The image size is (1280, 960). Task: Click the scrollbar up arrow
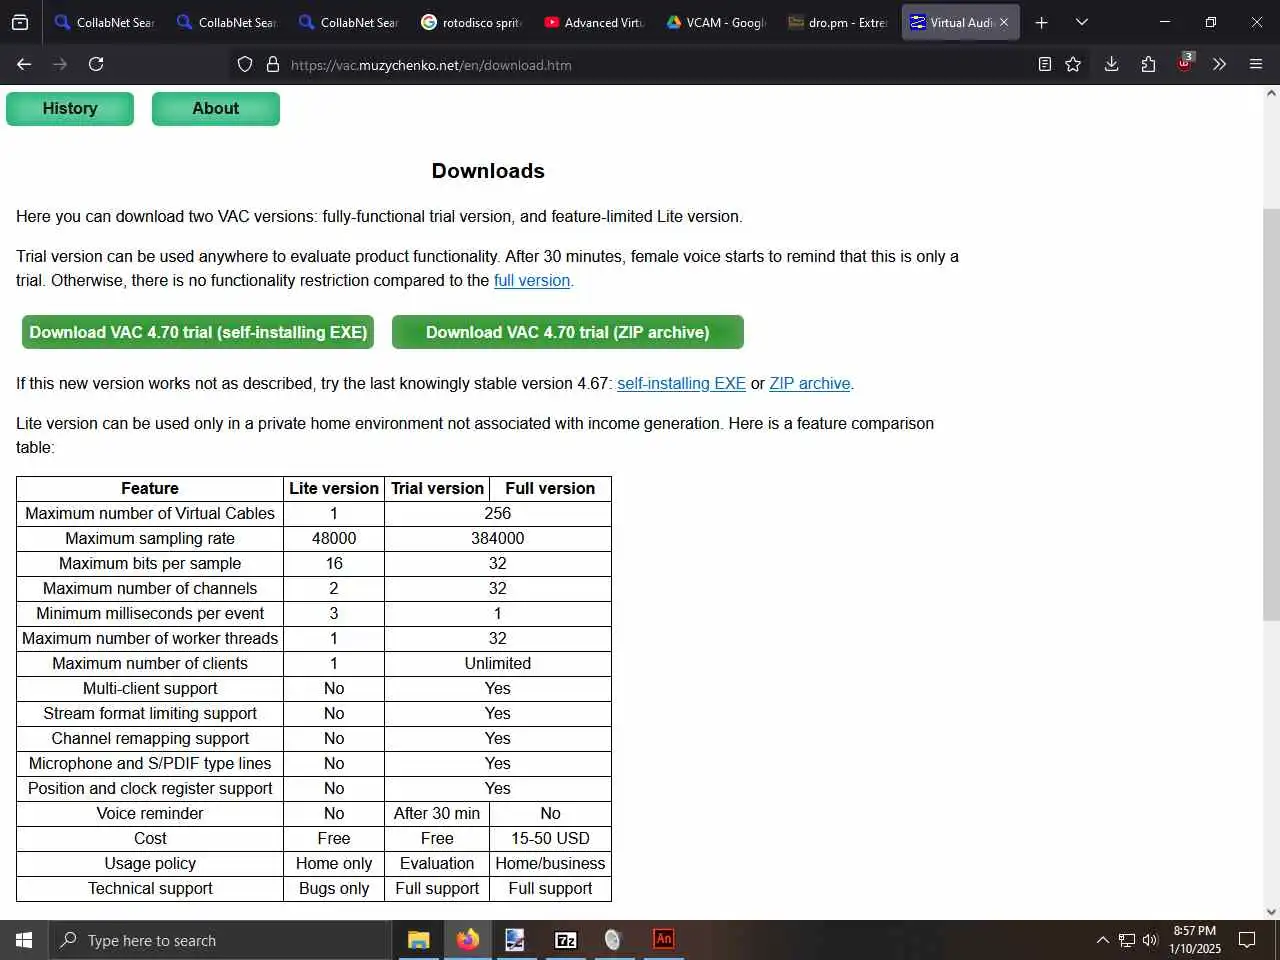(1271, 94)
